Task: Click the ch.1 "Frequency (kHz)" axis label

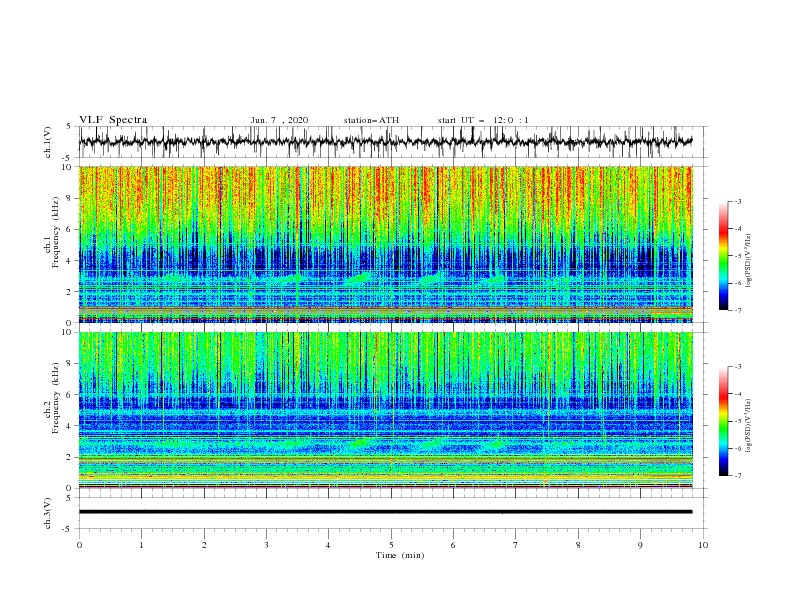Action: click(x=56, y=233)
